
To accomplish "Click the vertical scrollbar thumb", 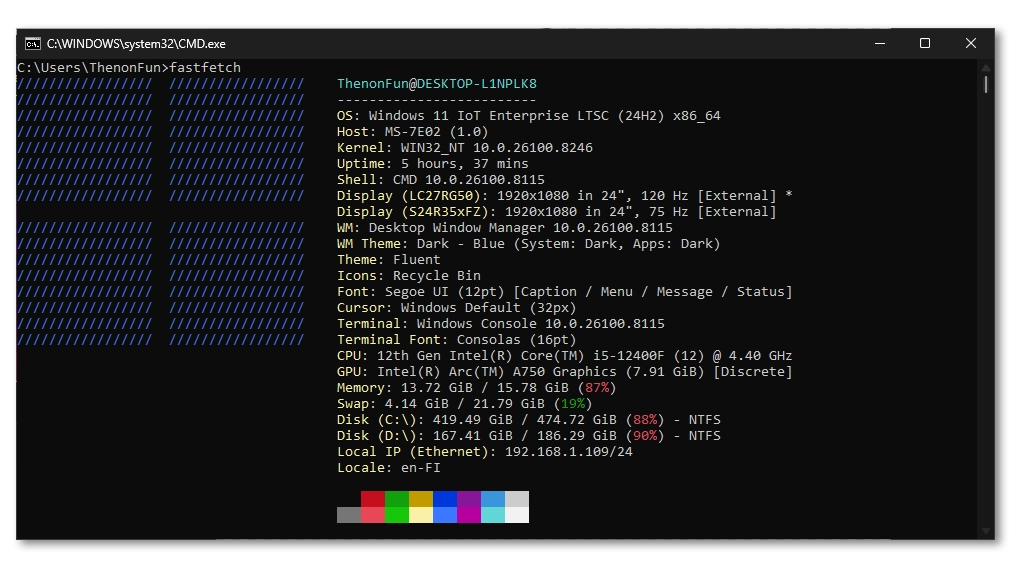I will click(x=986, y=85).
